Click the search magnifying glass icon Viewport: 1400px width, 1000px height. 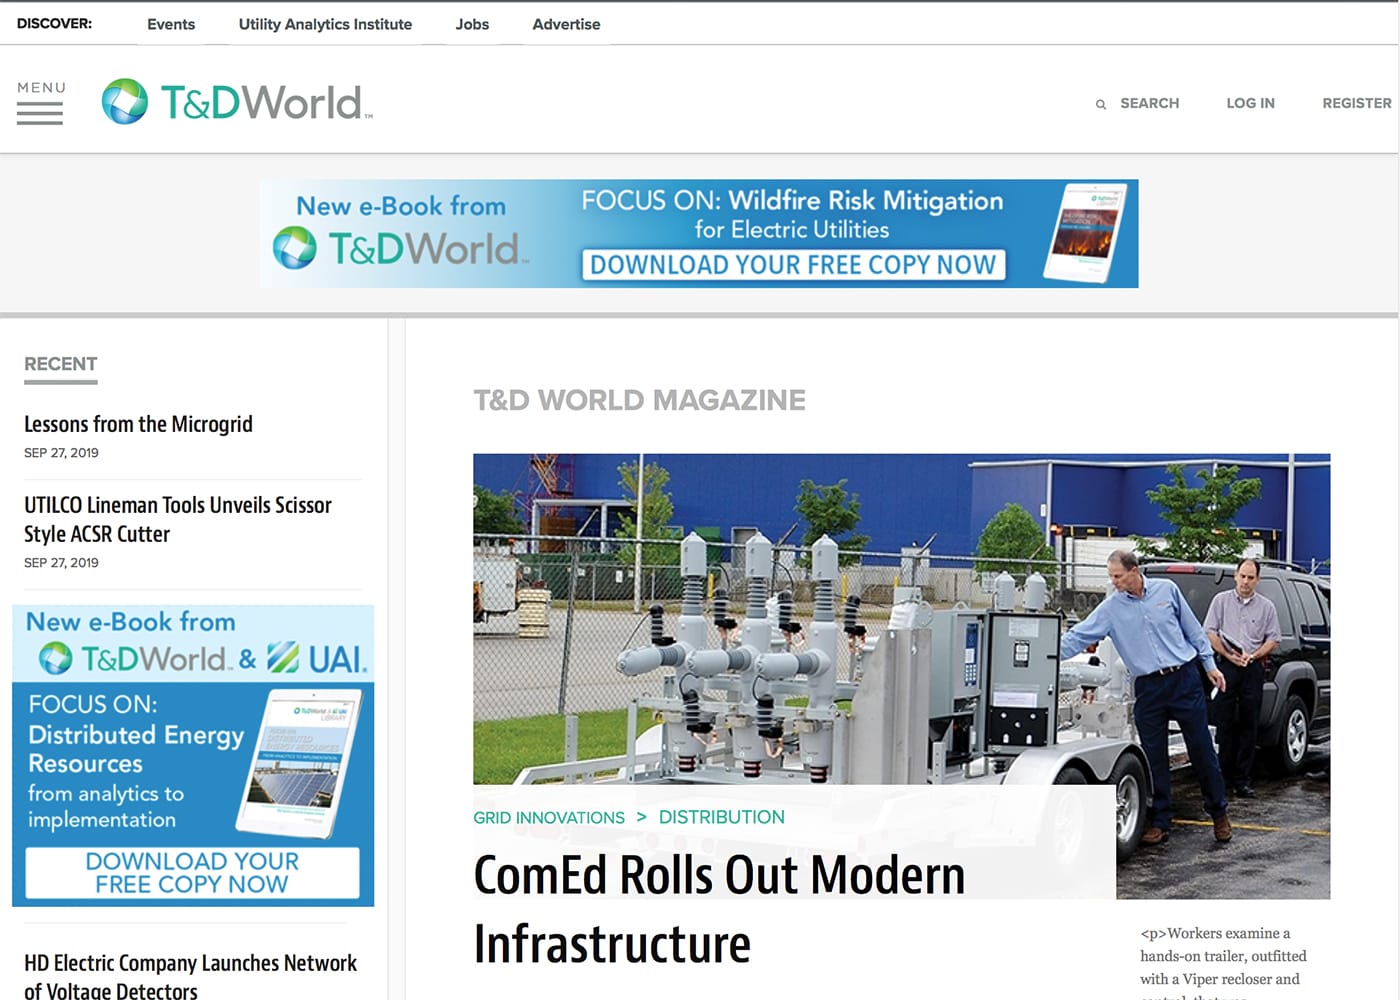[1100, 104]
